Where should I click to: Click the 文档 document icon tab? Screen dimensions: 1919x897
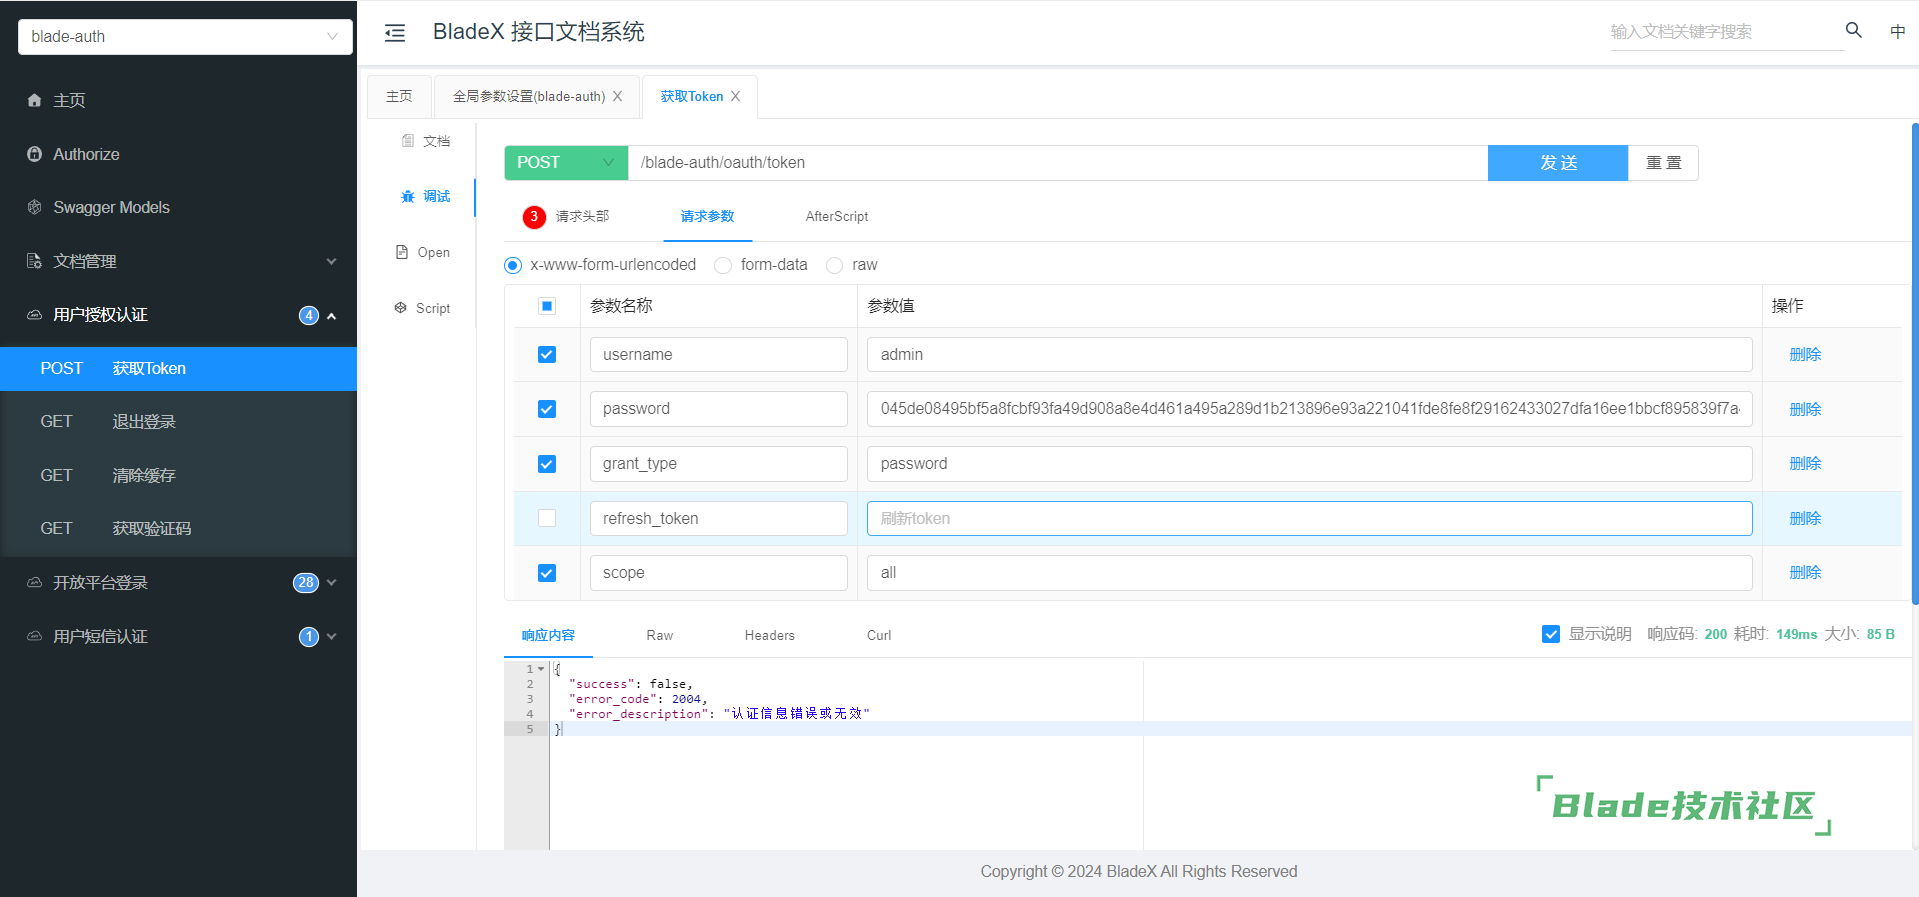(426, 141)
